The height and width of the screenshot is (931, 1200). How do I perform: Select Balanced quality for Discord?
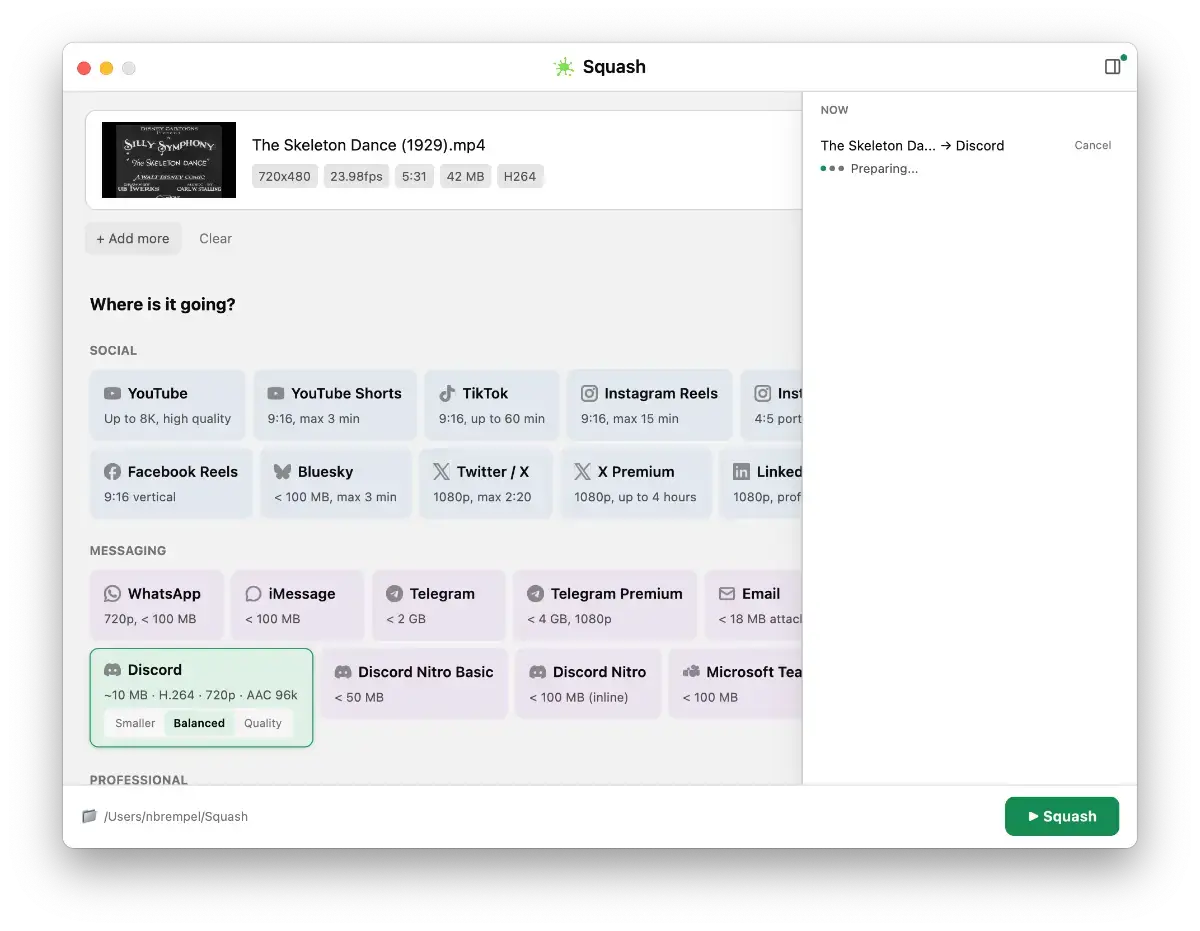[x=199, y=723]
